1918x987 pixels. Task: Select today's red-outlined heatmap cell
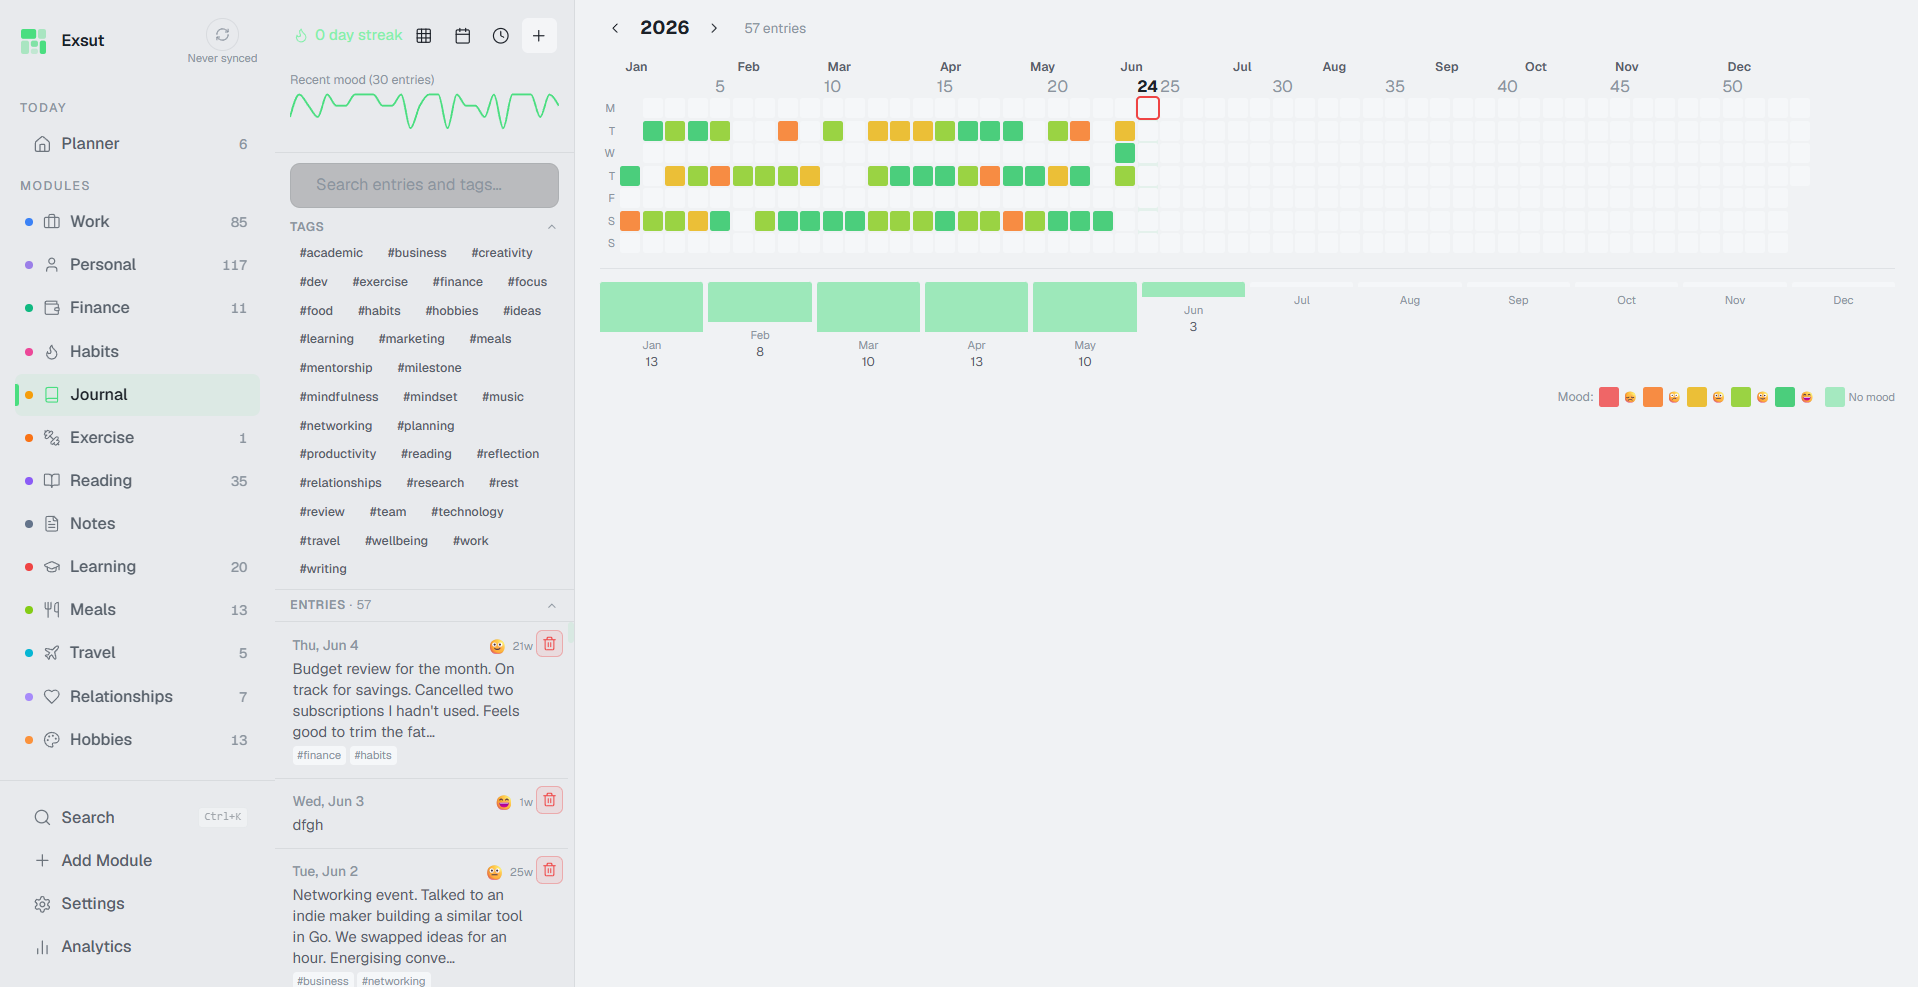(1148, 108)
